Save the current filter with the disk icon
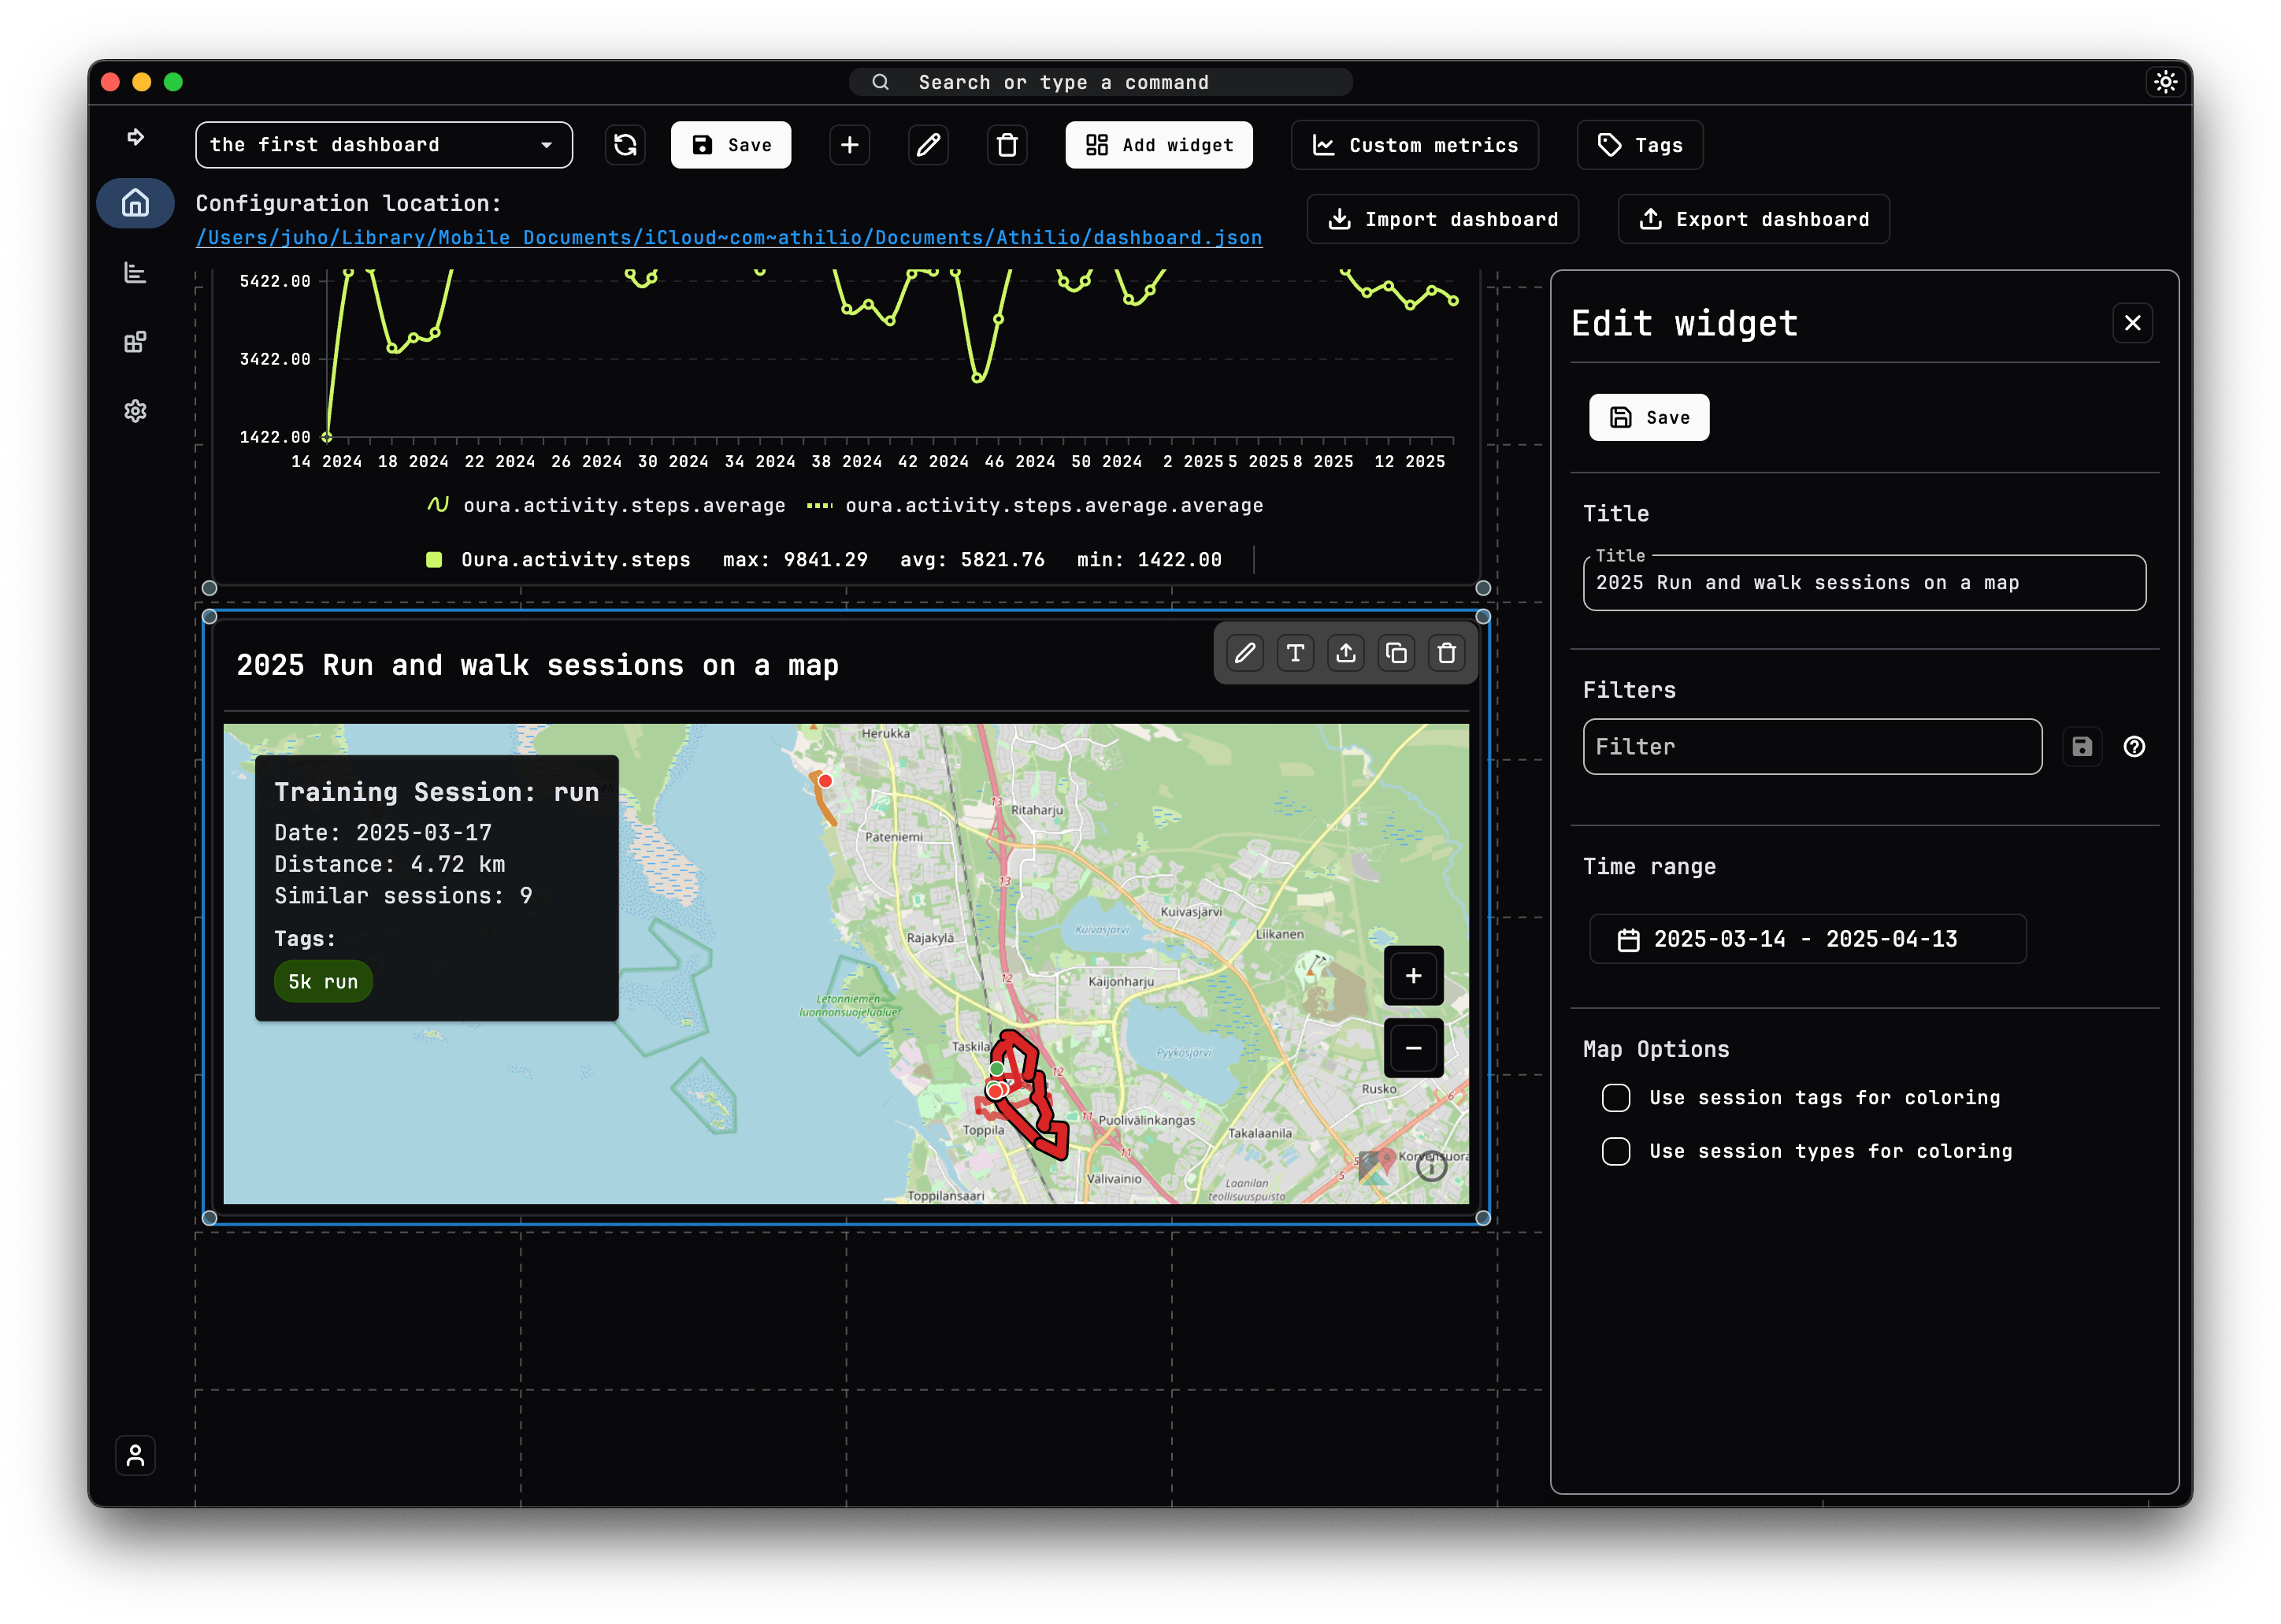2281x1624 pixels. pos(2083,746)
